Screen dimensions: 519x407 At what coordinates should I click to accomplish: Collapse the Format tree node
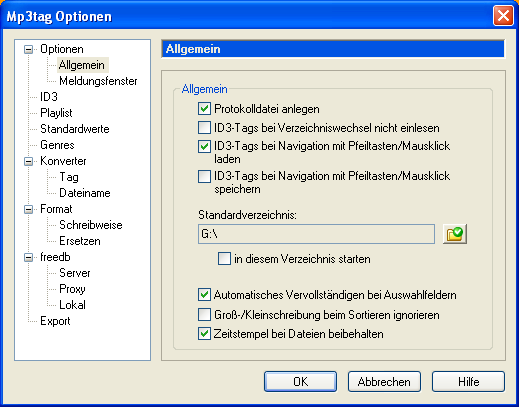tap(29, 209)
